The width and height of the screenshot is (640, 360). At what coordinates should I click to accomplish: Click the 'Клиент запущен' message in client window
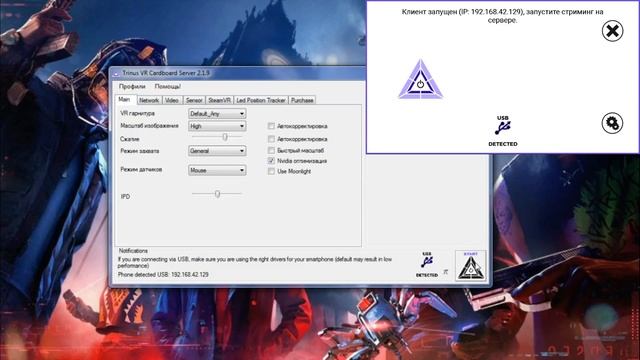click(502, 16)
